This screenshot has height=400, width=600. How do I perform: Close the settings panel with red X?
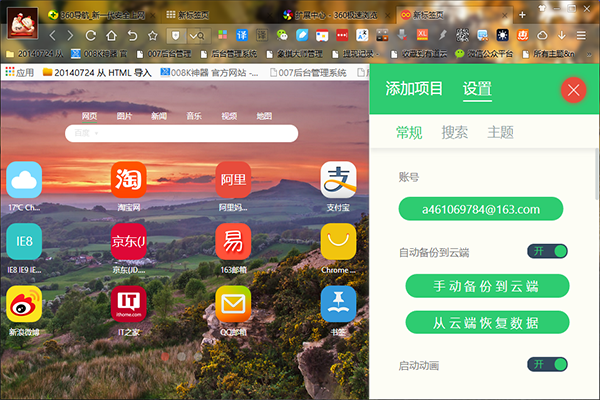tap(573, 90)
